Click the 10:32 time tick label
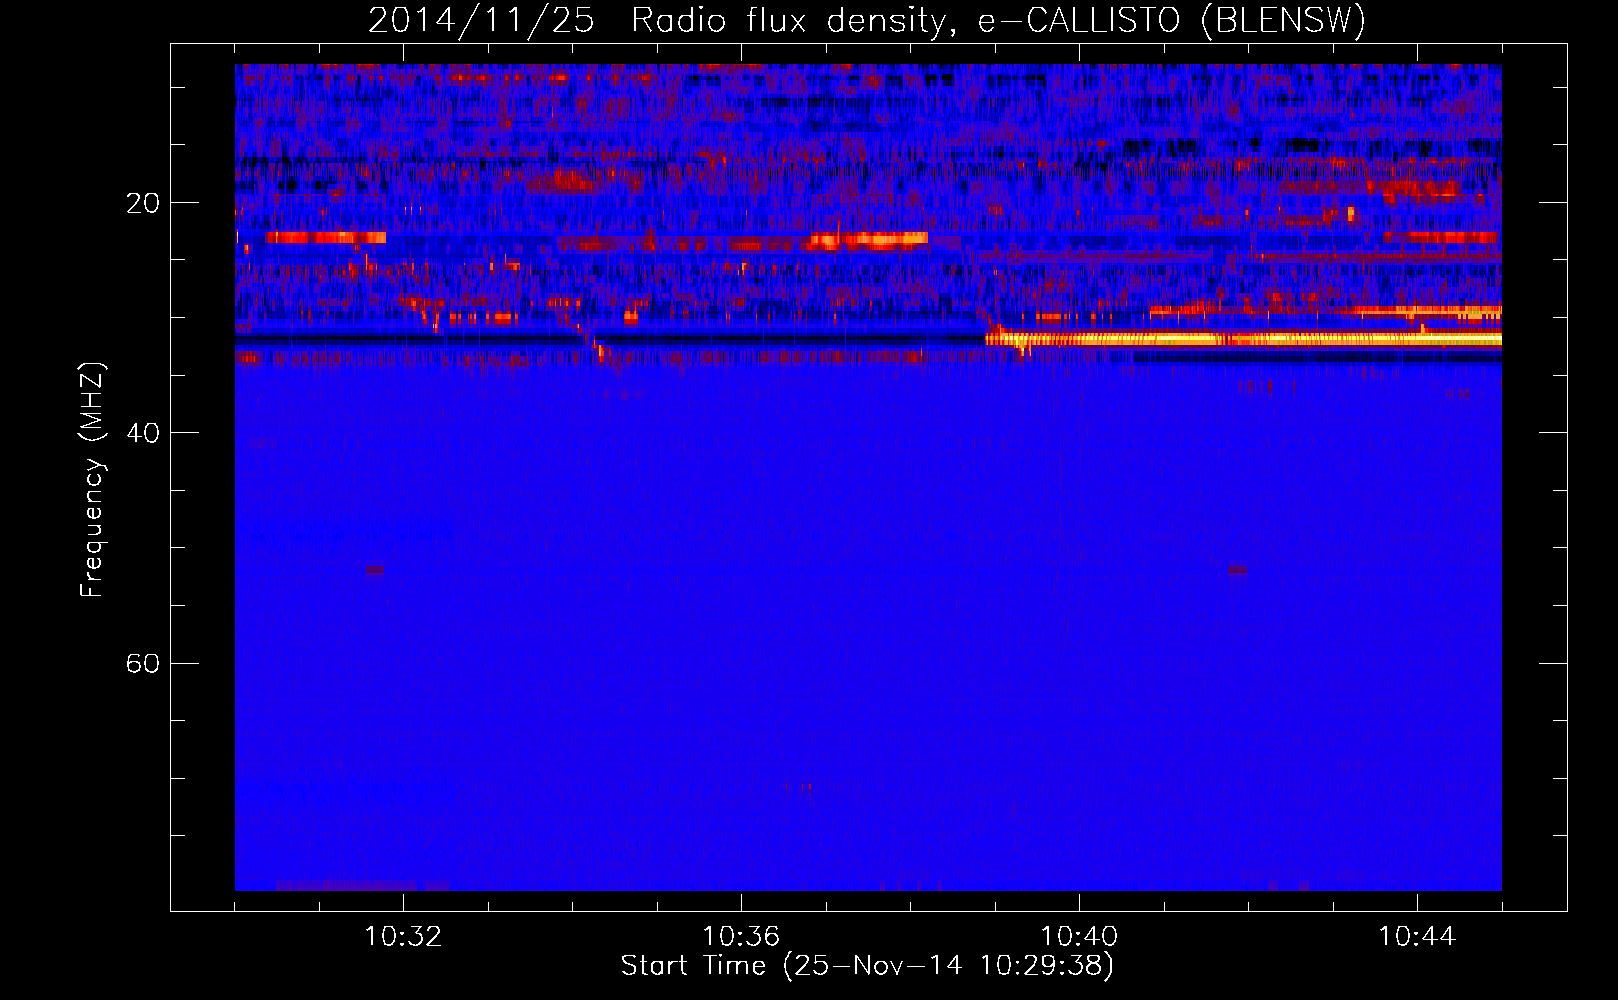The height and width of the screenshot is (1000, 1618). [403, 937]
